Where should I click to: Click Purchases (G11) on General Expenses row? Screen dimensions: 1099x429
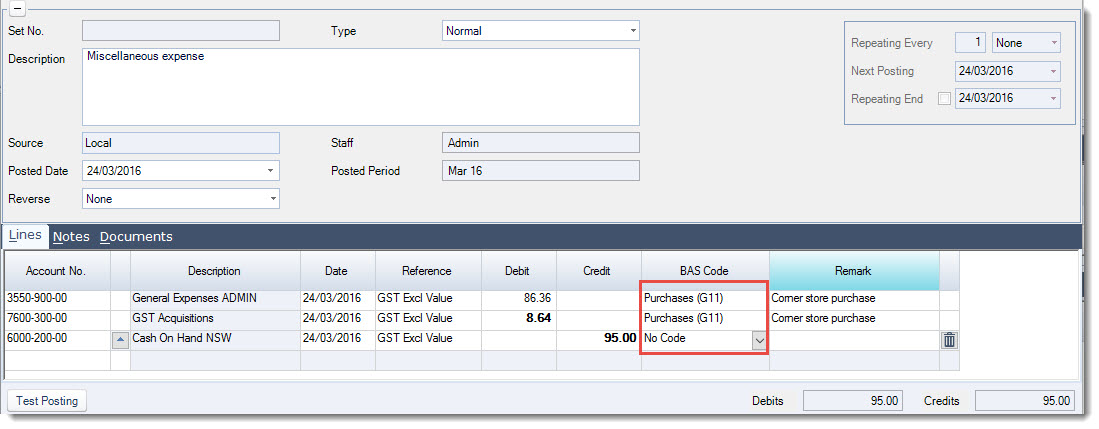pos(704,299)
